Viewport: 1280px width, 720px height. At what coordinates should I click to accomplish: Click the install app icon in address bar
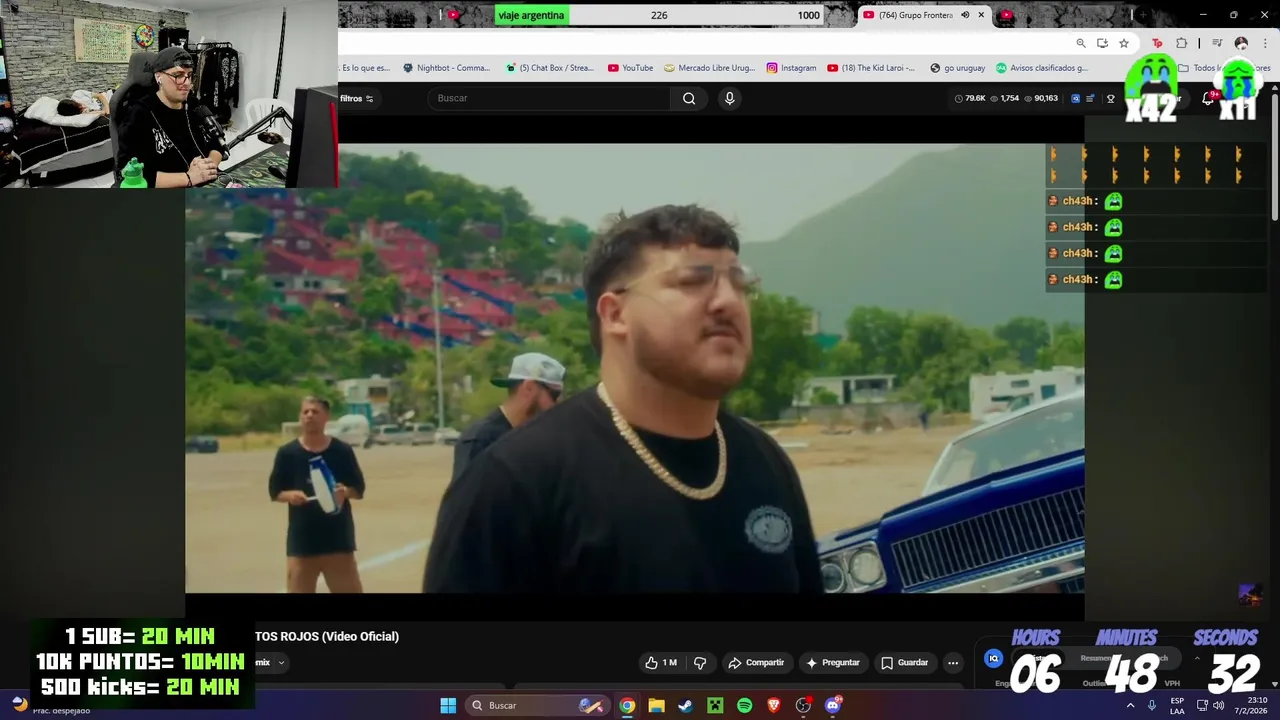pyautogui.click(x=1102, y=43)
